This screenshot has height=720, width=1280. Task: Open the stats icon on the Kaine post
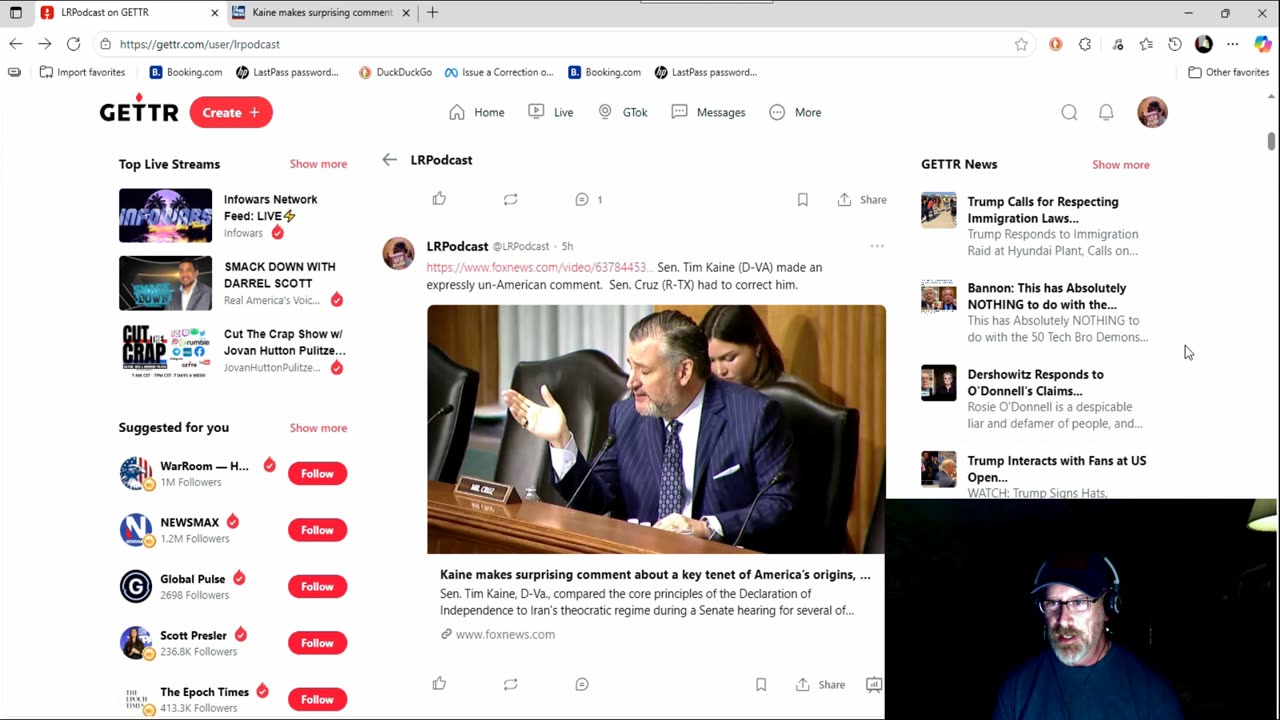[873, 684]
